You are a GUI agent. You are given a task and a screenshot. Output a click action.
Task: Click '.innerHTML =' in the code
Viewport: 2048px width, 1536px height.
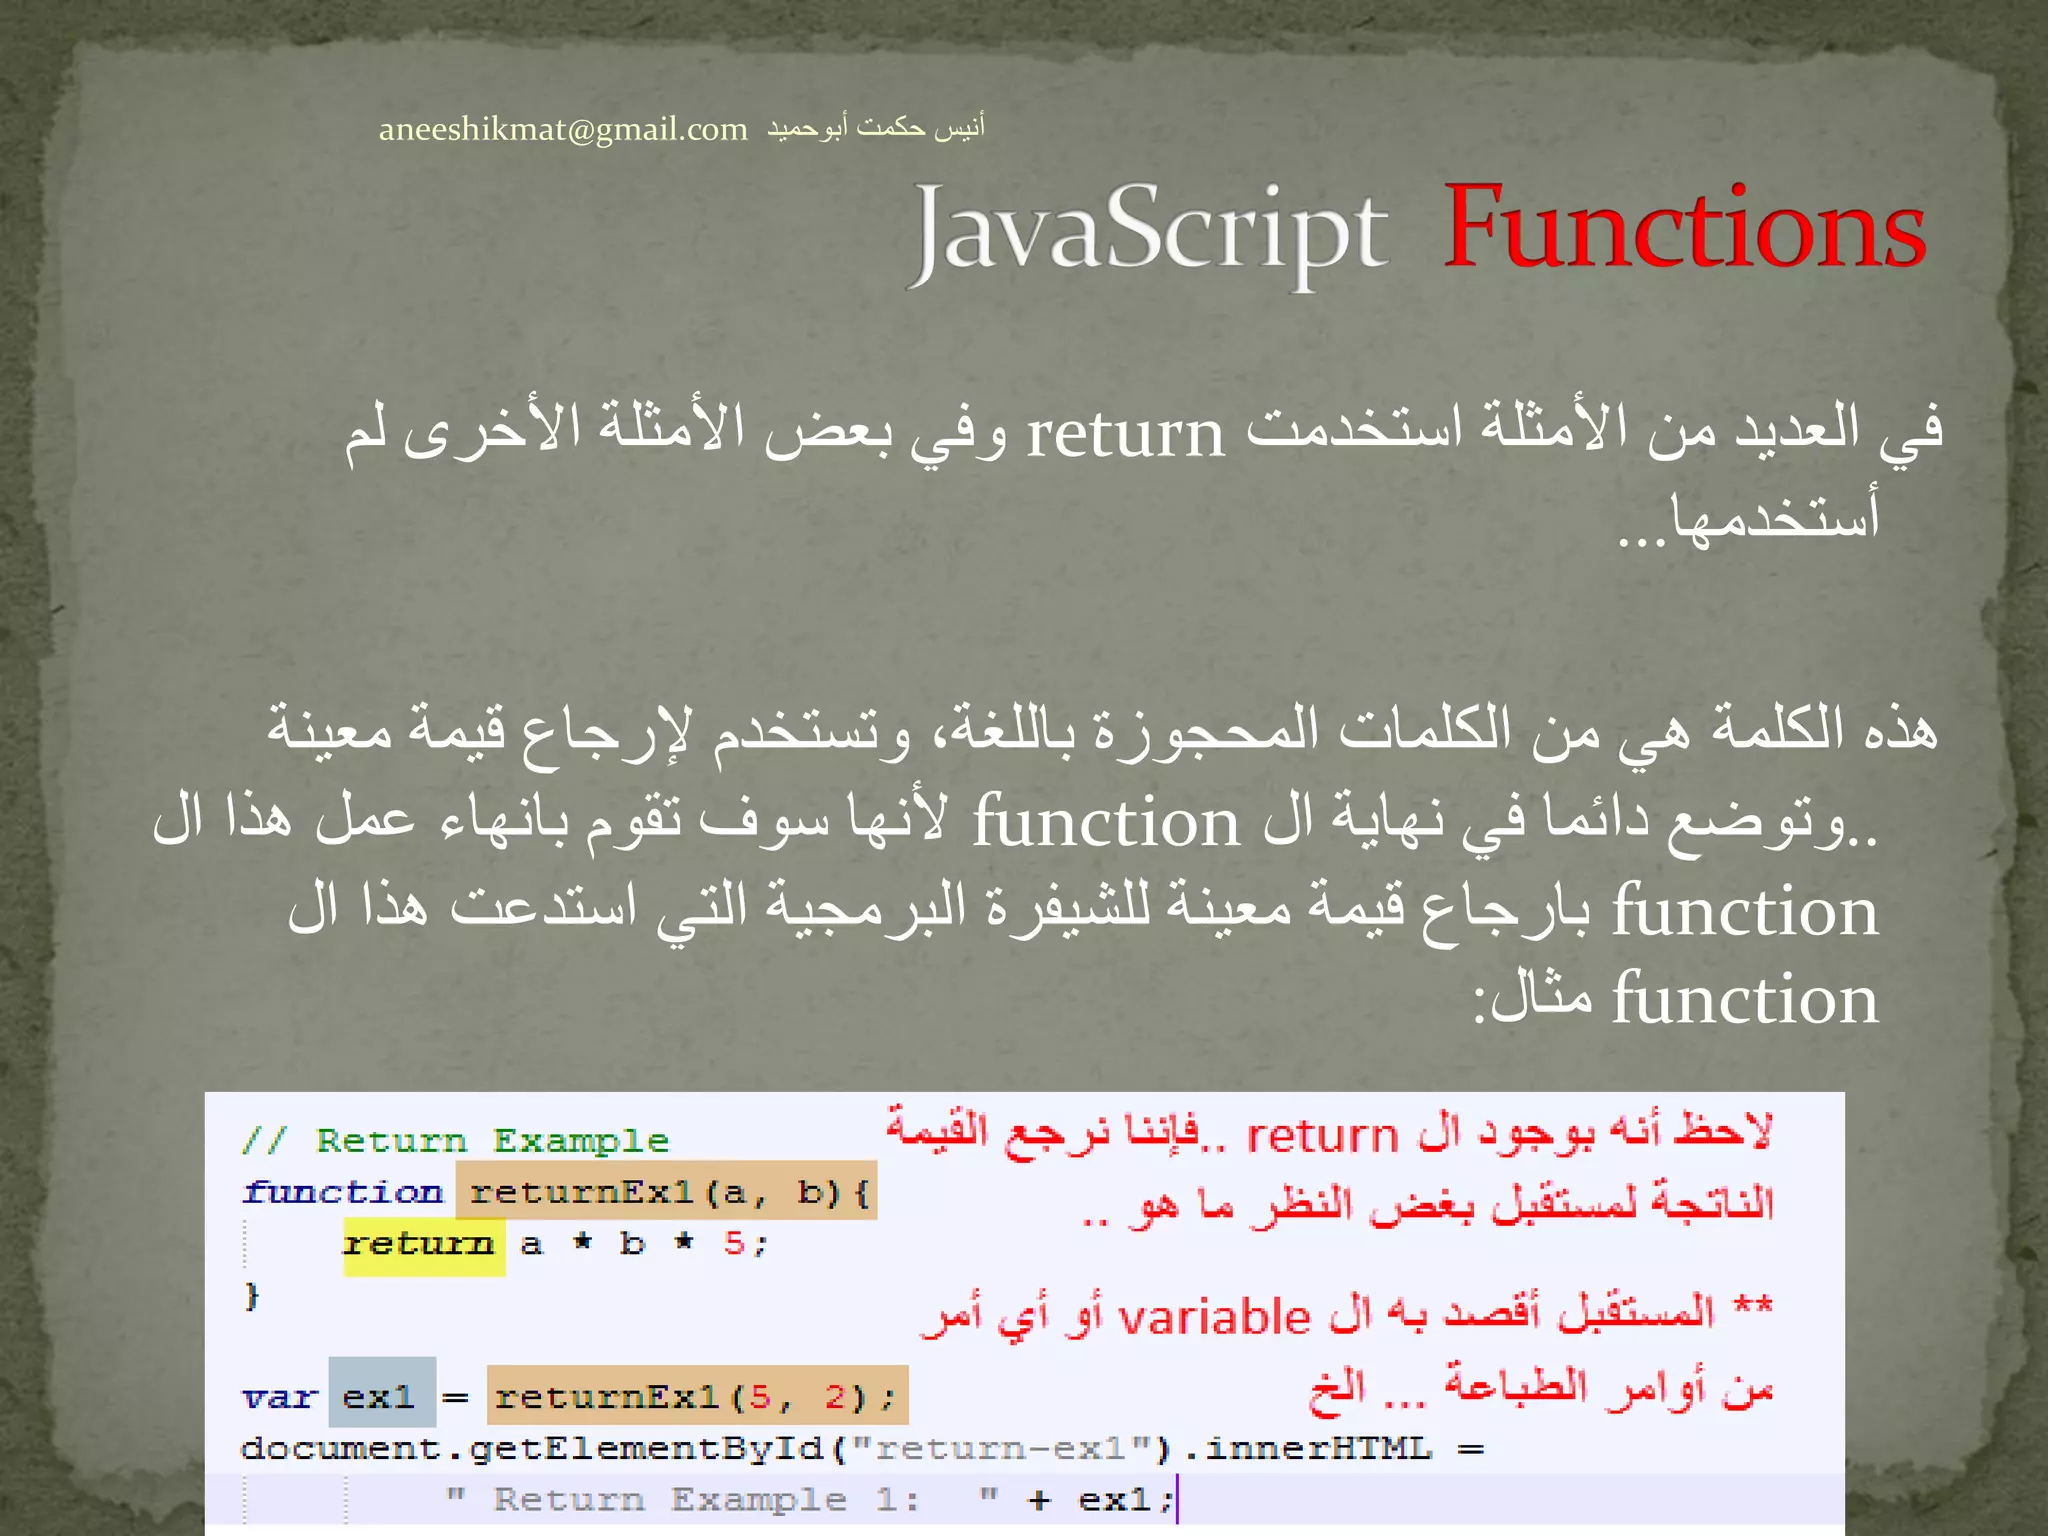pyautogui.click(x=1334, y=1448)
